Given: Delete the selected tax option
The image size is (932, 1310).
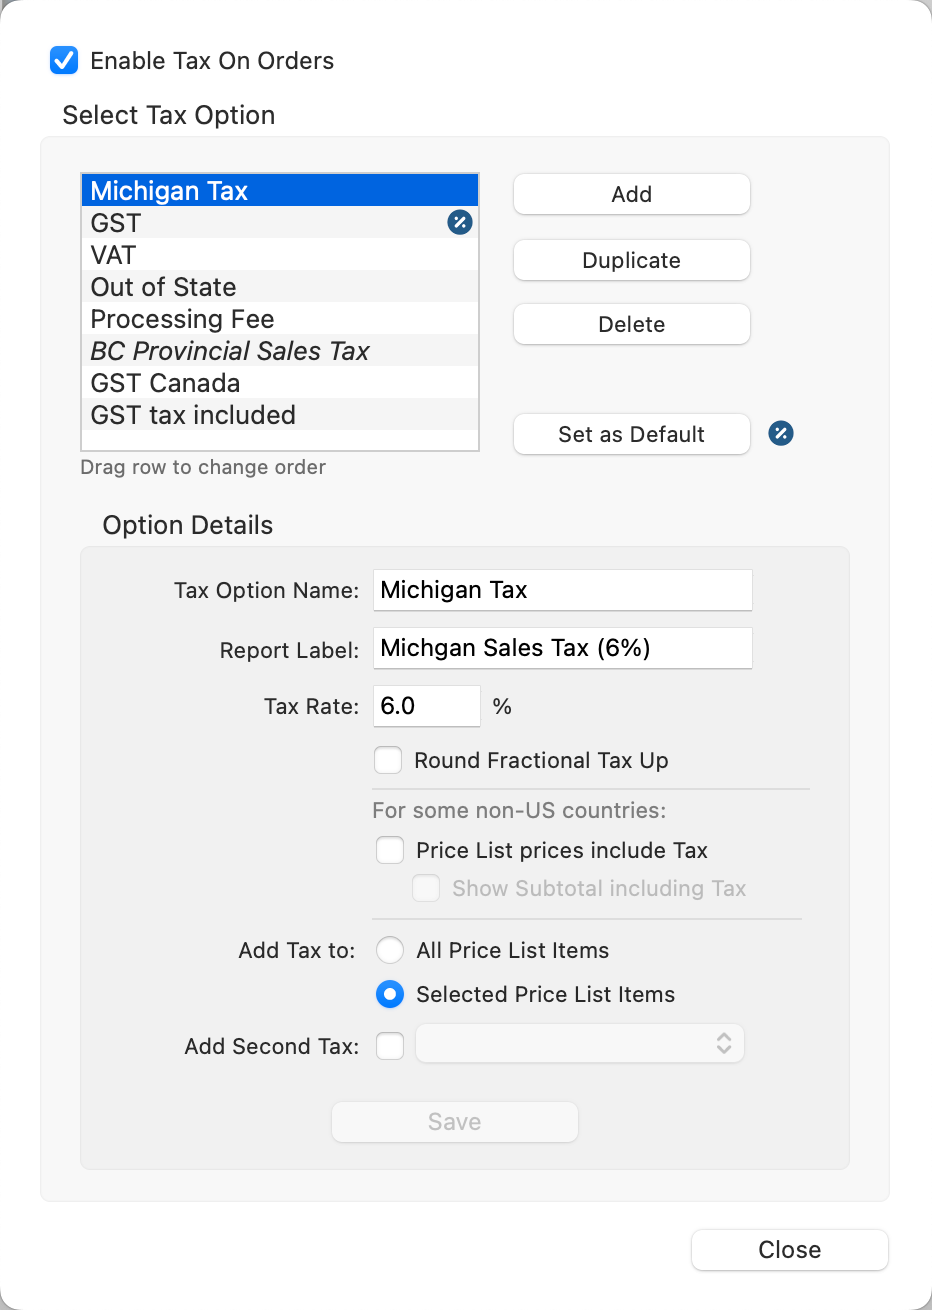Looking at the screenshot, I should pyautogui.click(x=631, y=324).
